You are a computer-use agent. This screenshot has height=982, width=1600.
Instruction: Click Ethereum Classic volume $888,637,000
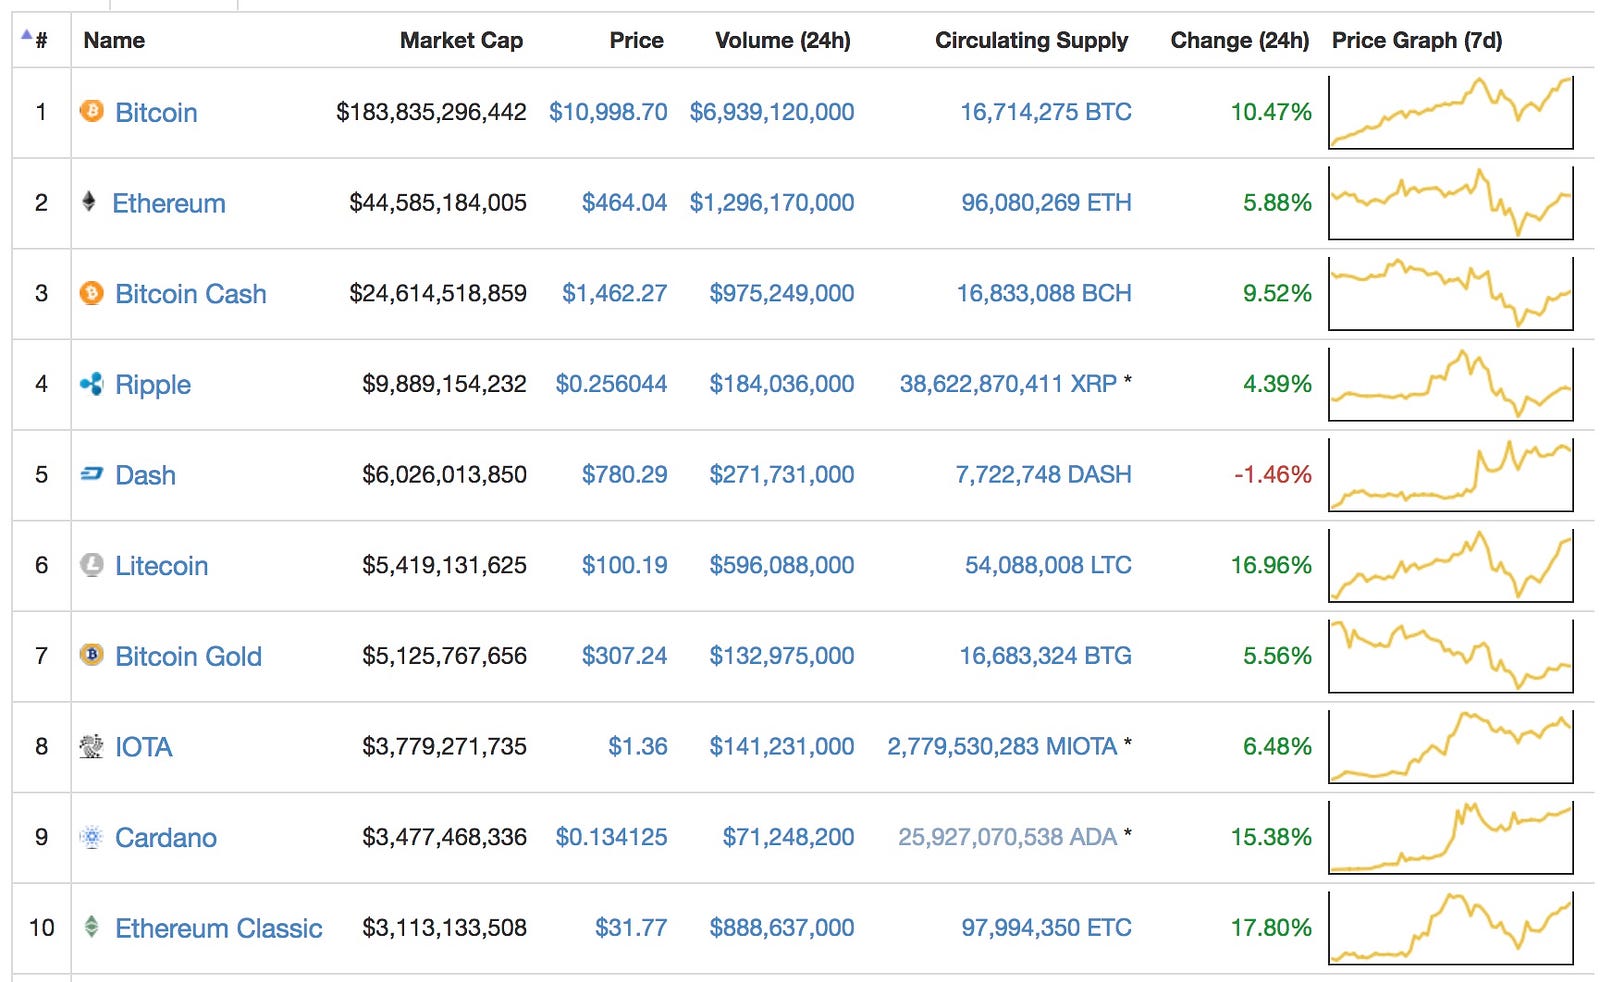[x=782, y=928]
